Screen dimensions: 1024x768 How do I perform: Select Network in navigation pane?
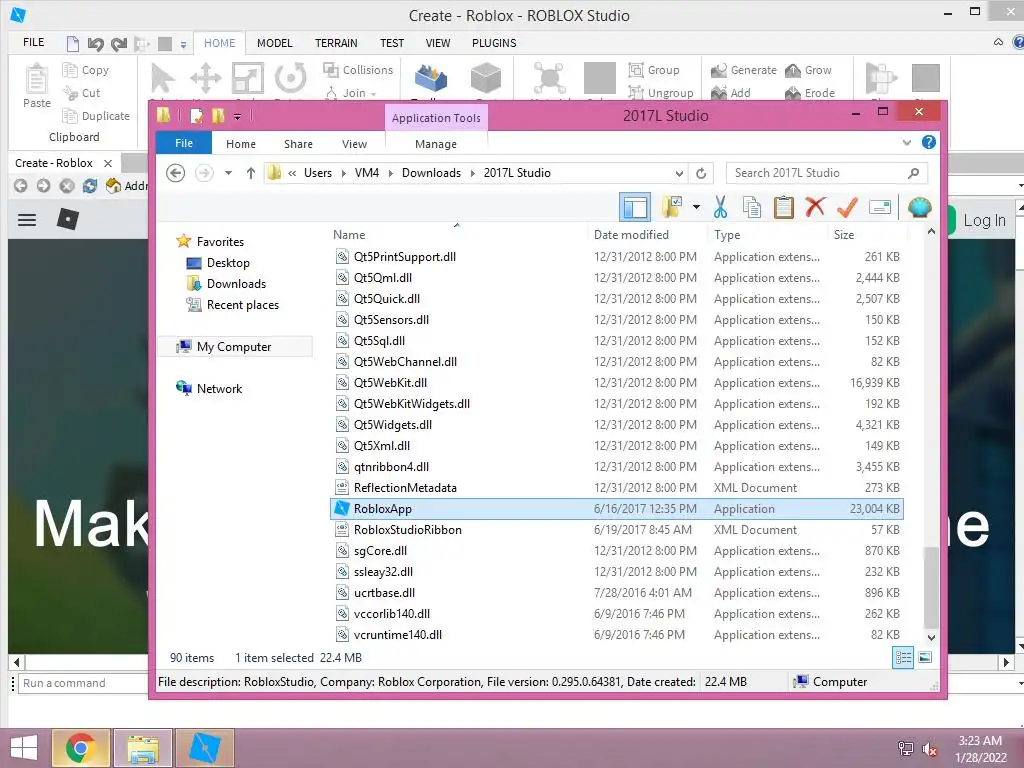coord(219,389)
